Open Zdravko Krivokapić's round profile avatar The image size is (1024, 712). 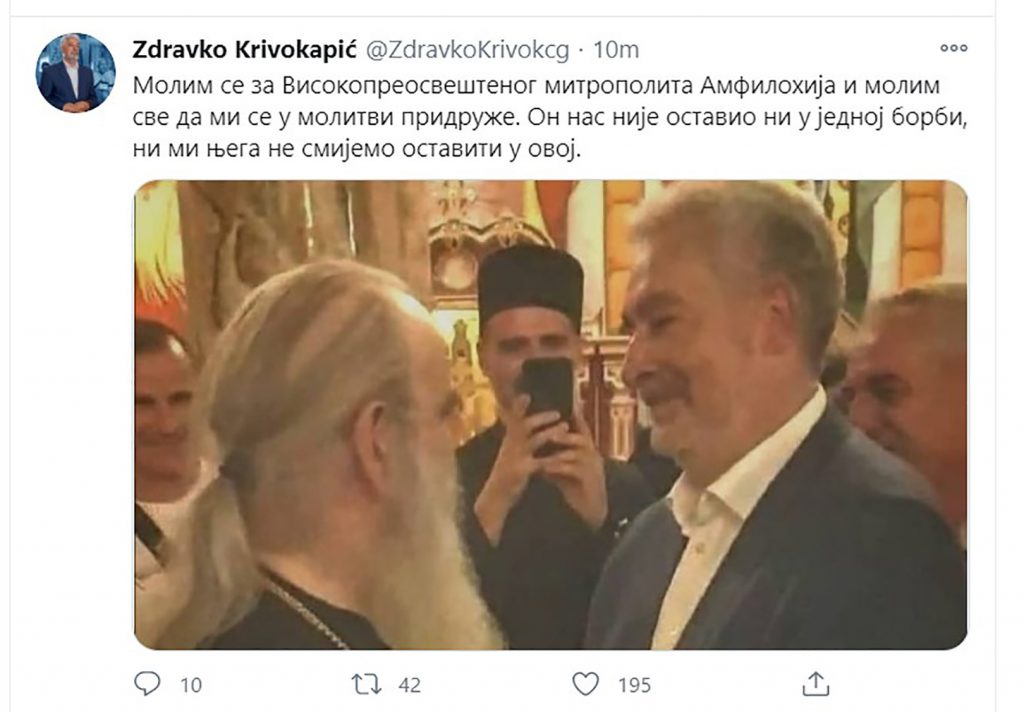click(75, 73)
